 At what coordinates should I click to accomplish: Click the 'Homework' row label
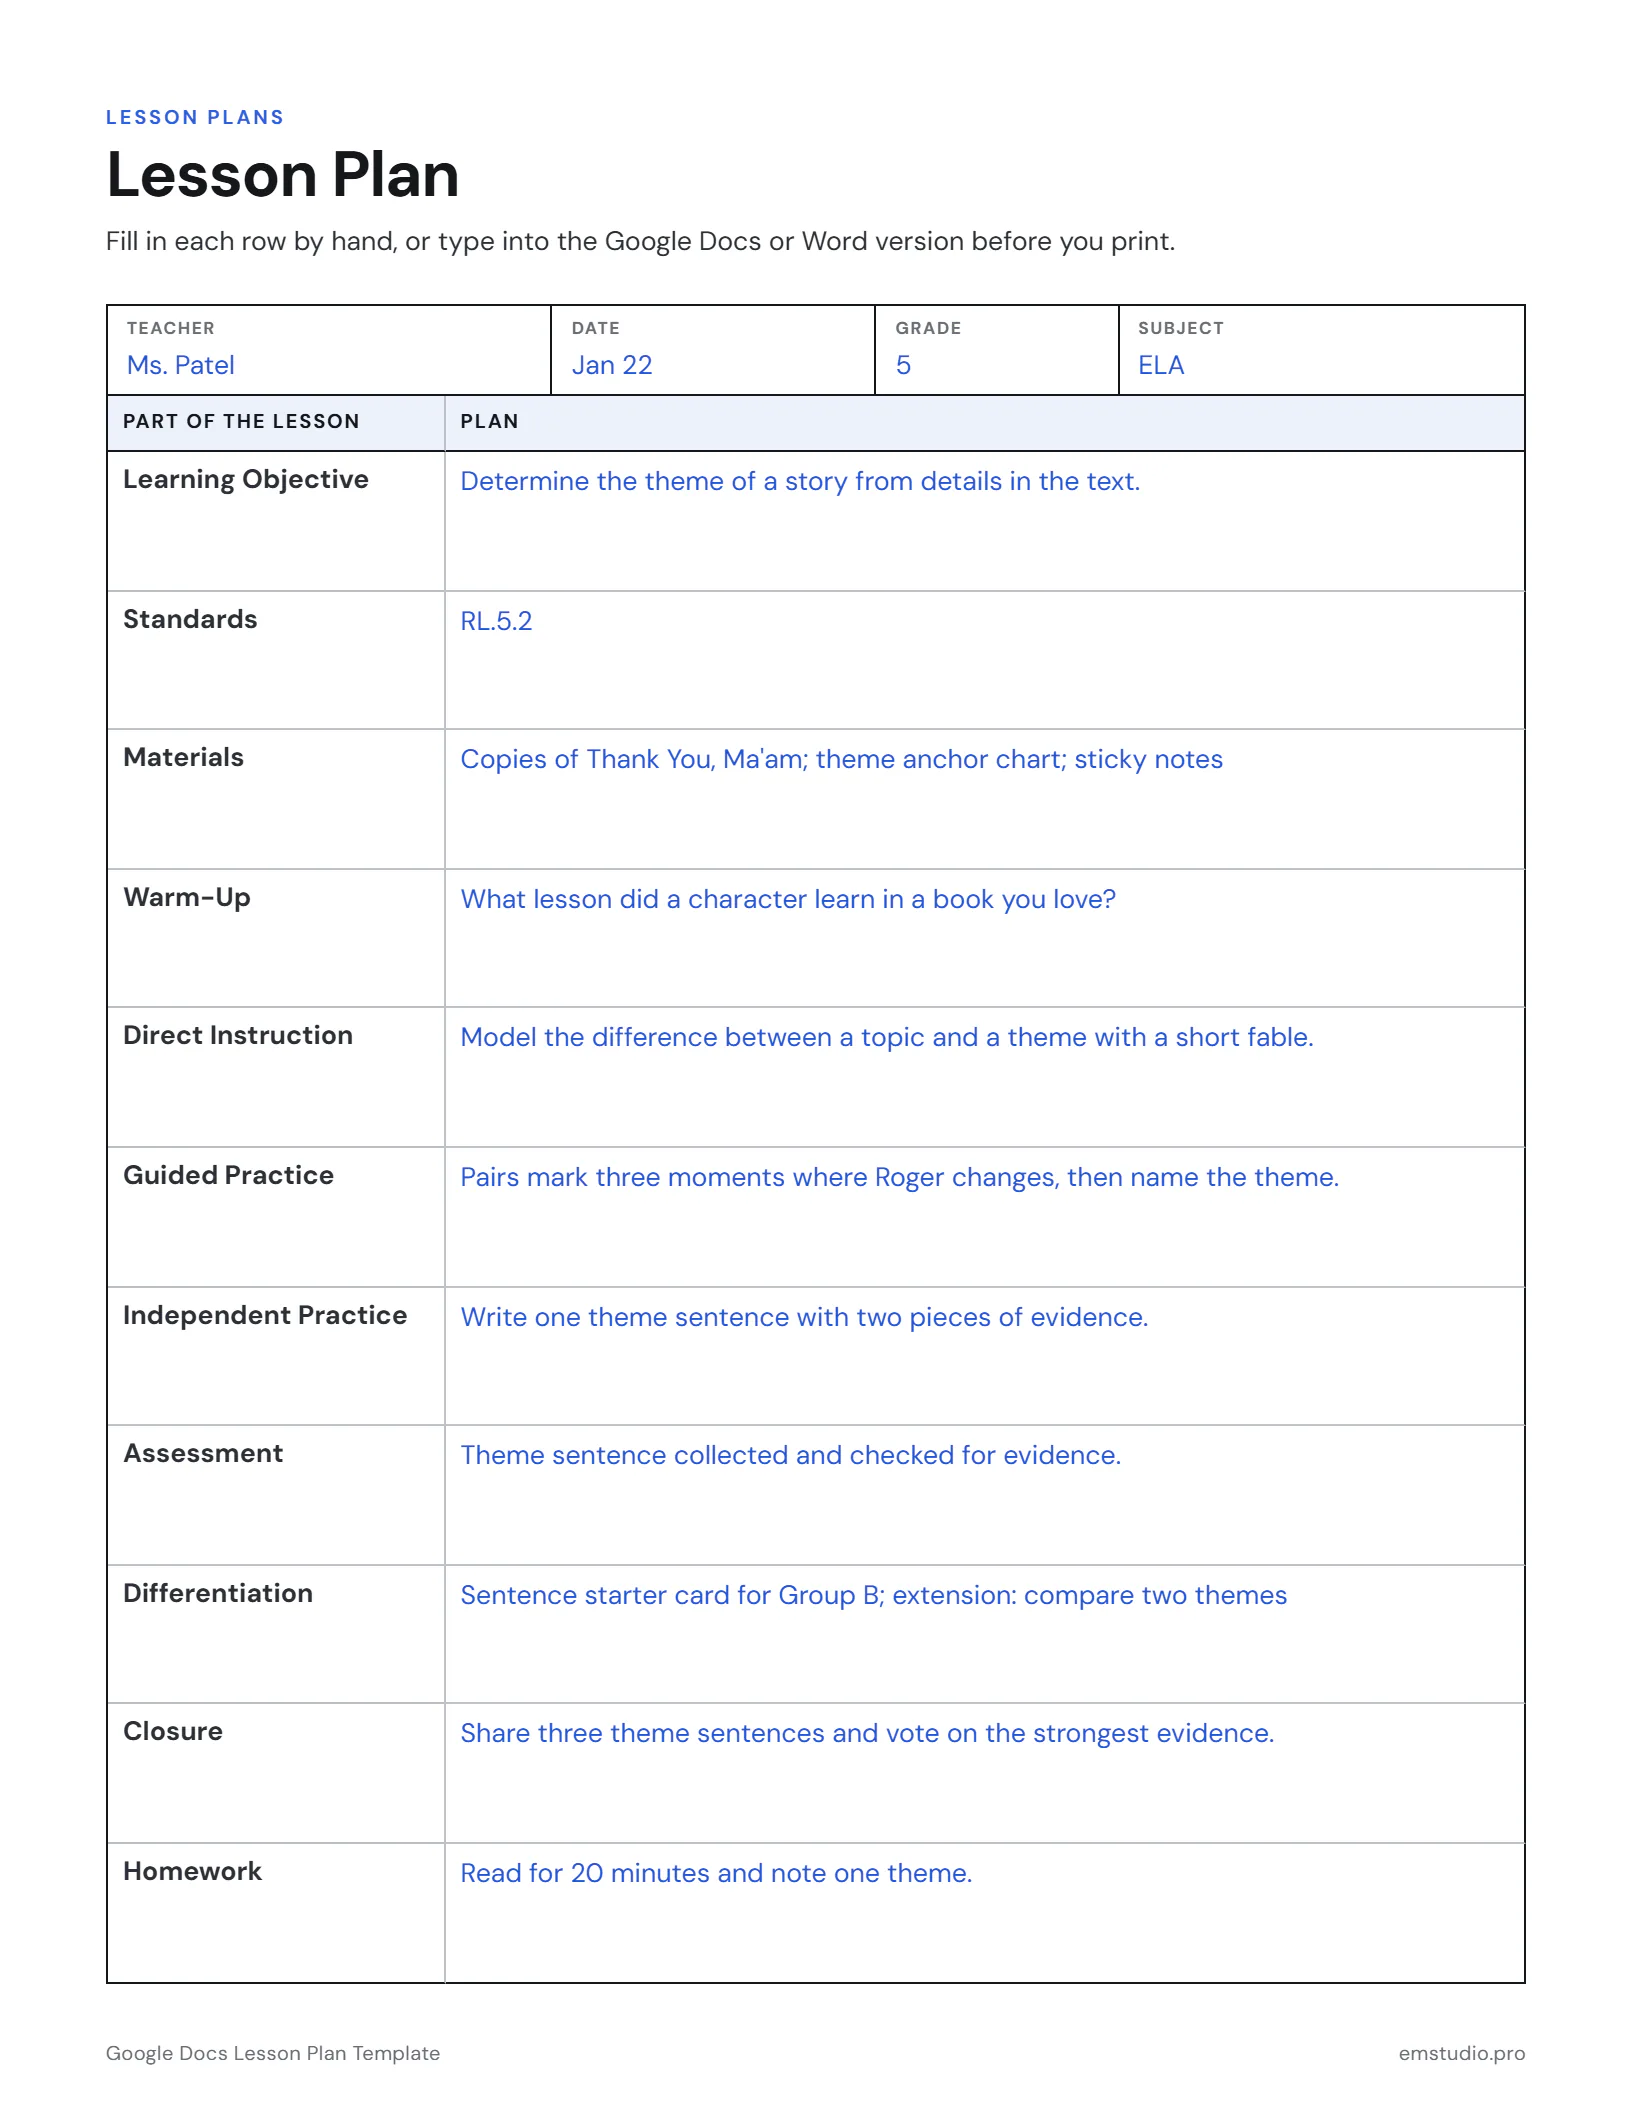192,1871
